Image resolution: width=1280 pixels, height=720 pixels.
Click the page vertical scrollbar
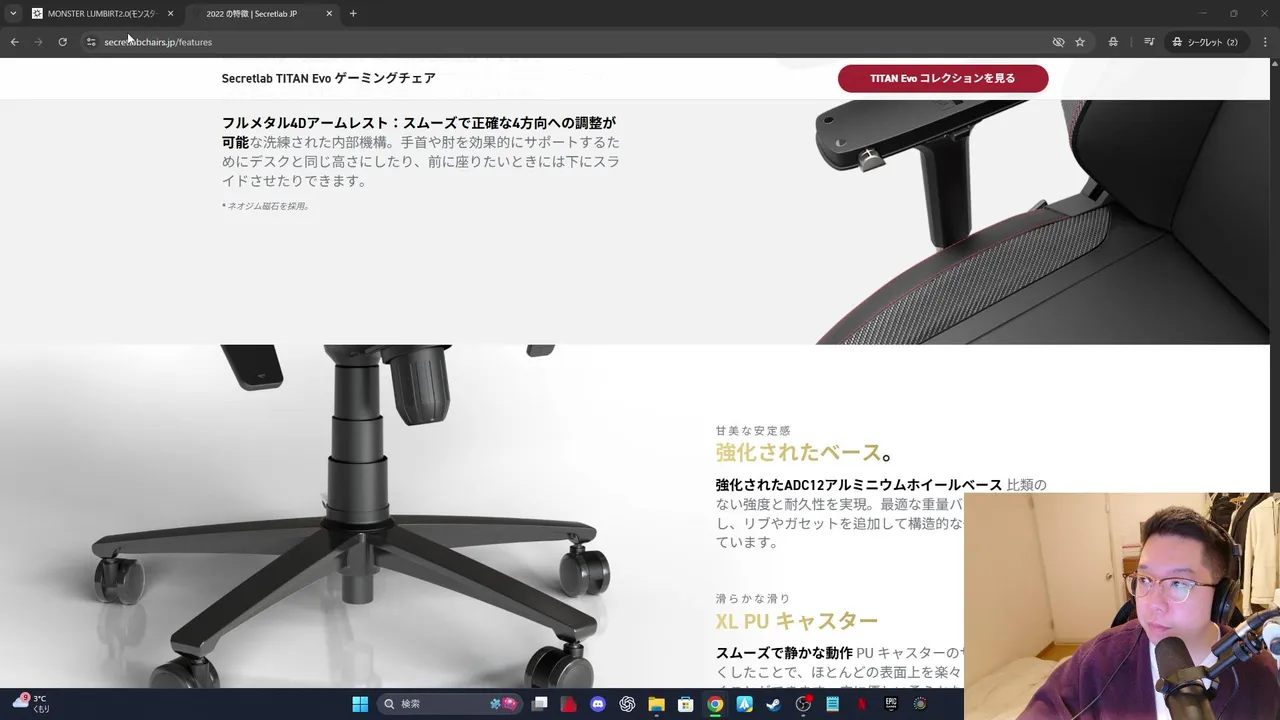[x=1275, y=373]
